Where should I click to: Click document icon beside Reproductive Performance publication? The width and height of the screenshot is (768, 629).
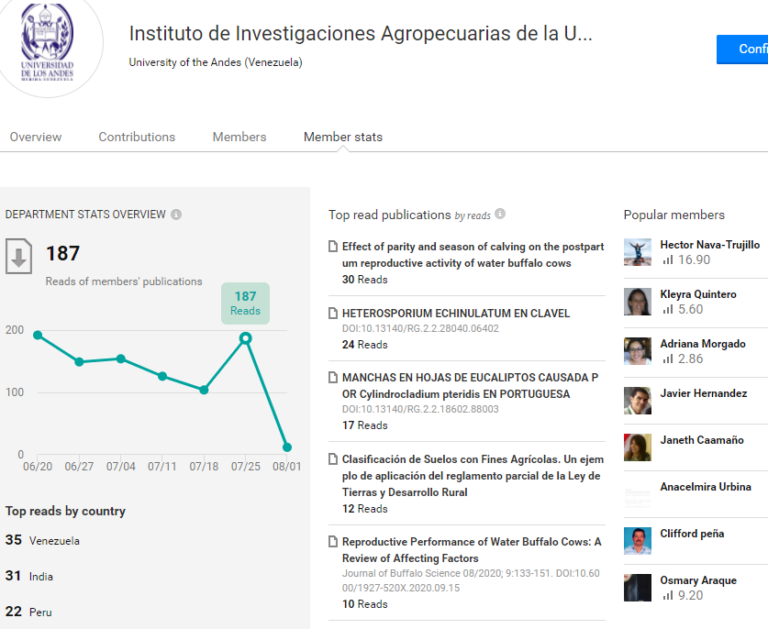click(333, 541)
